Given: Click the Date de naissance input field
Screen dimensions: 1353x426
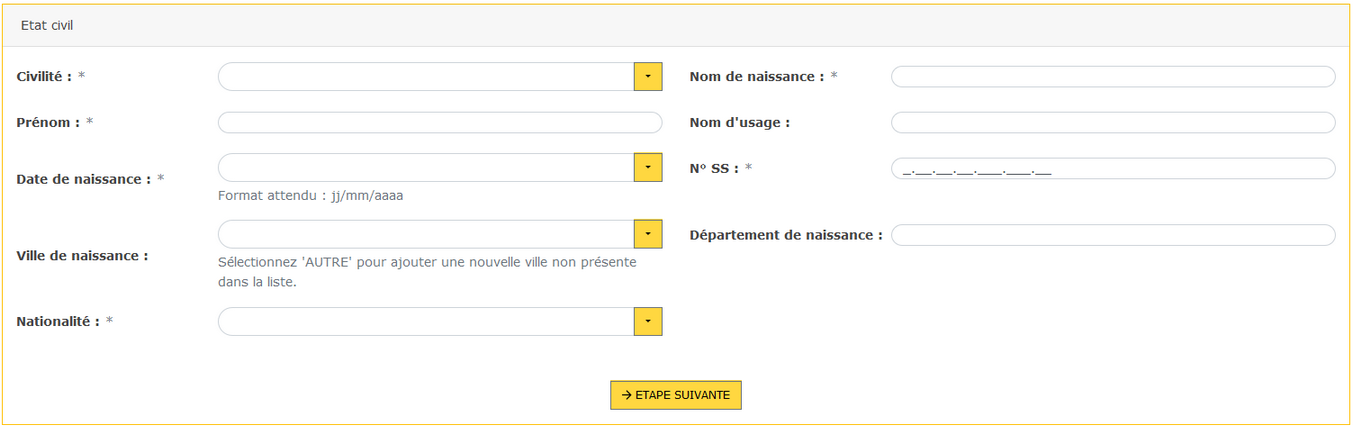Looking at the screenshot, I should tap(426, 167).
